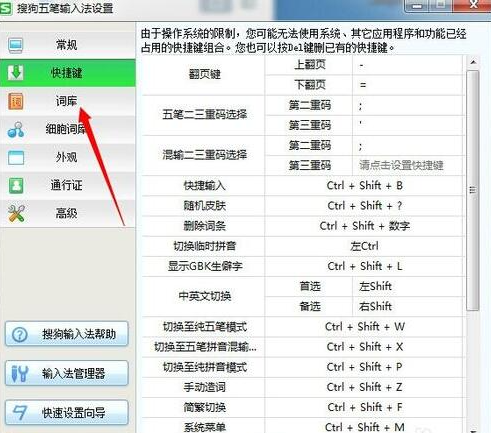The height and width of the screenshot is (433, 491).
Task: Click the 下翻页 sub-label
Action: click(x=310, y=85)
